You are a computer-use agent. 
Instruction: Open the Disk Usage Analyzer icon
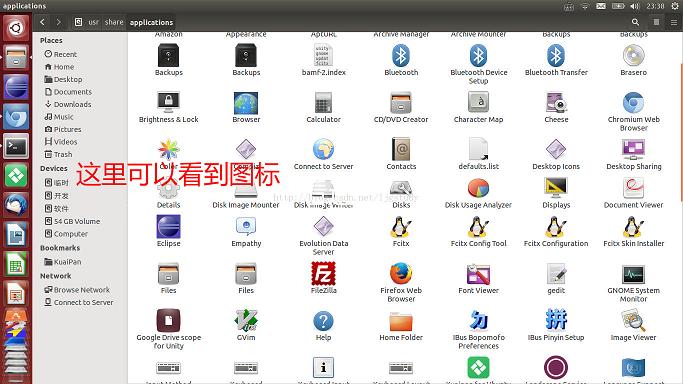478,188
